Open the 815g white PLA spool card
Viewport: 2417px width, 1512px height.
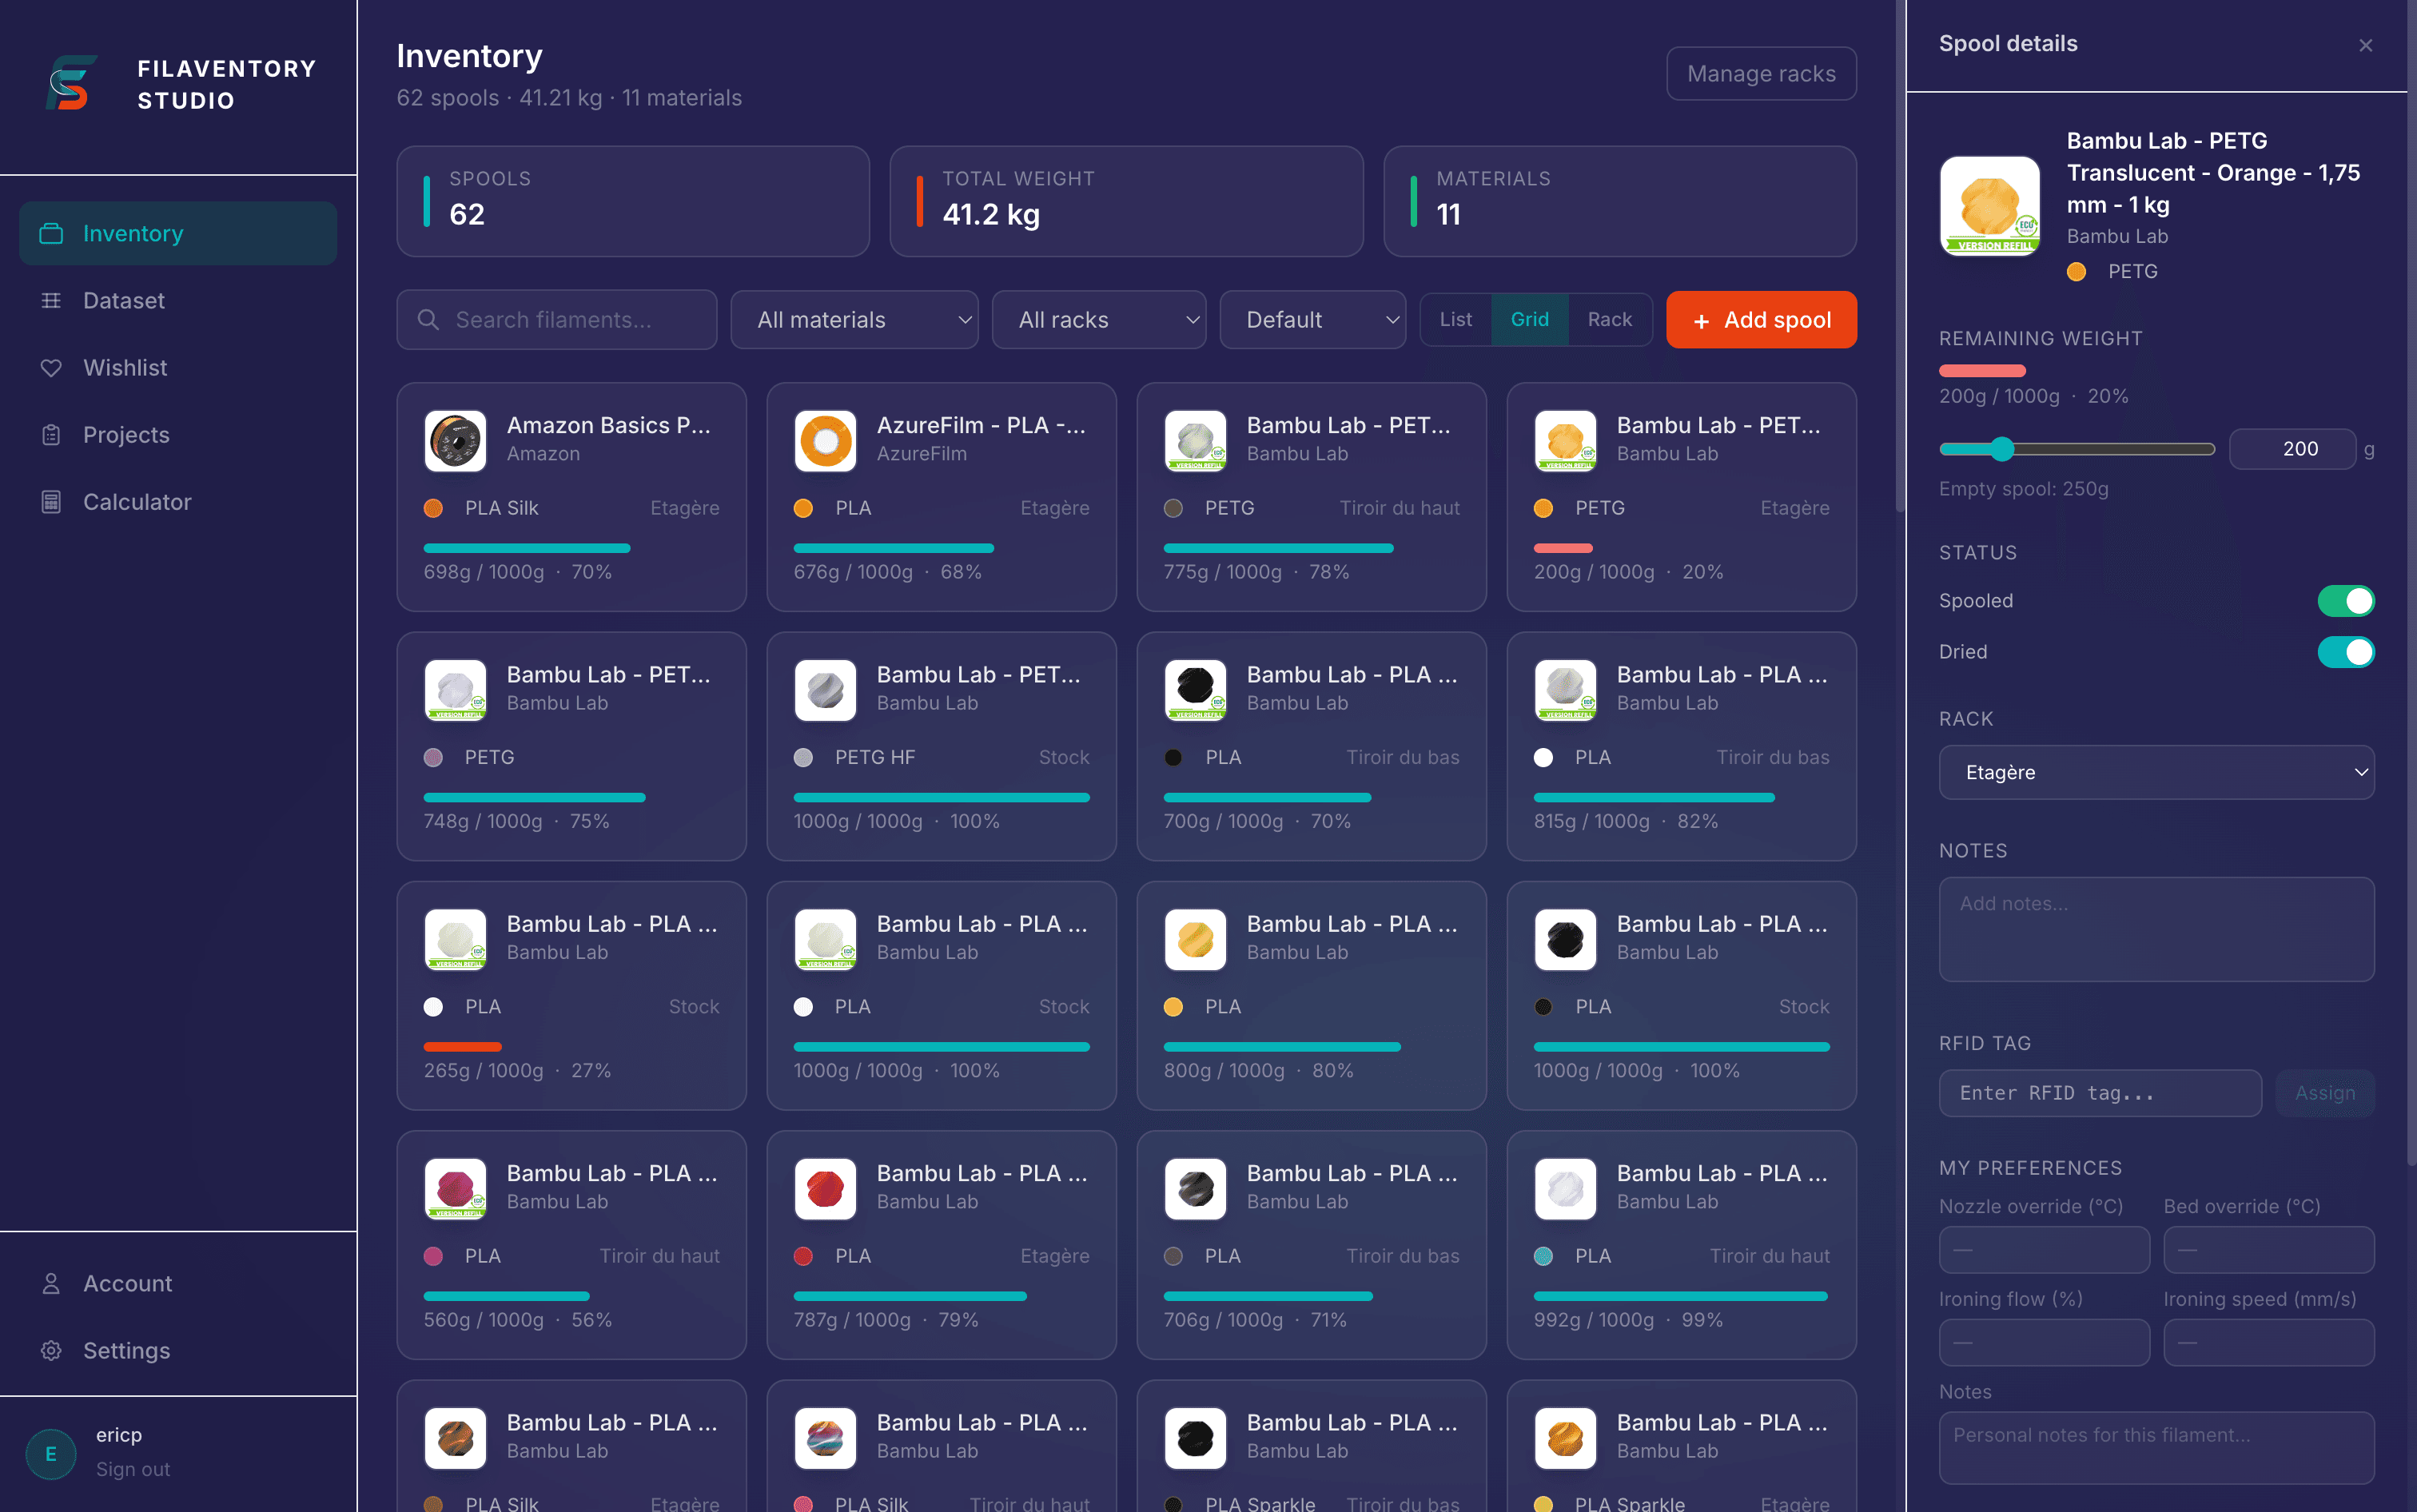[x=1681, y=746]
